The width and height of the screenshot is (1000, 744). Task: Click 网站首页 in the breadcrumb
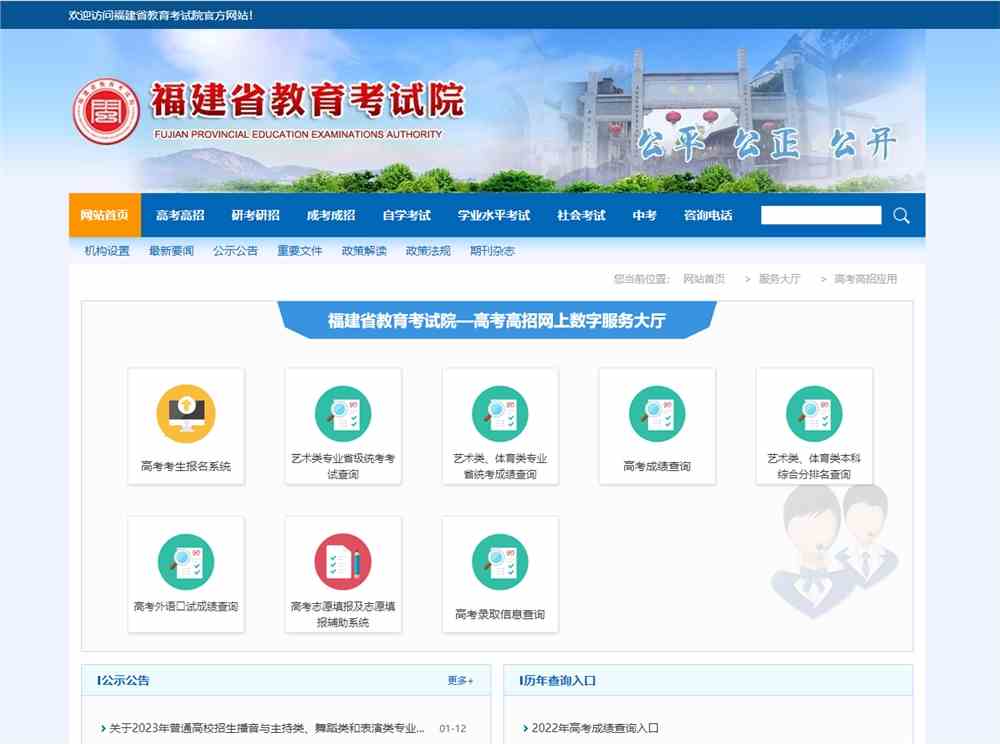(x=704, y=279)
